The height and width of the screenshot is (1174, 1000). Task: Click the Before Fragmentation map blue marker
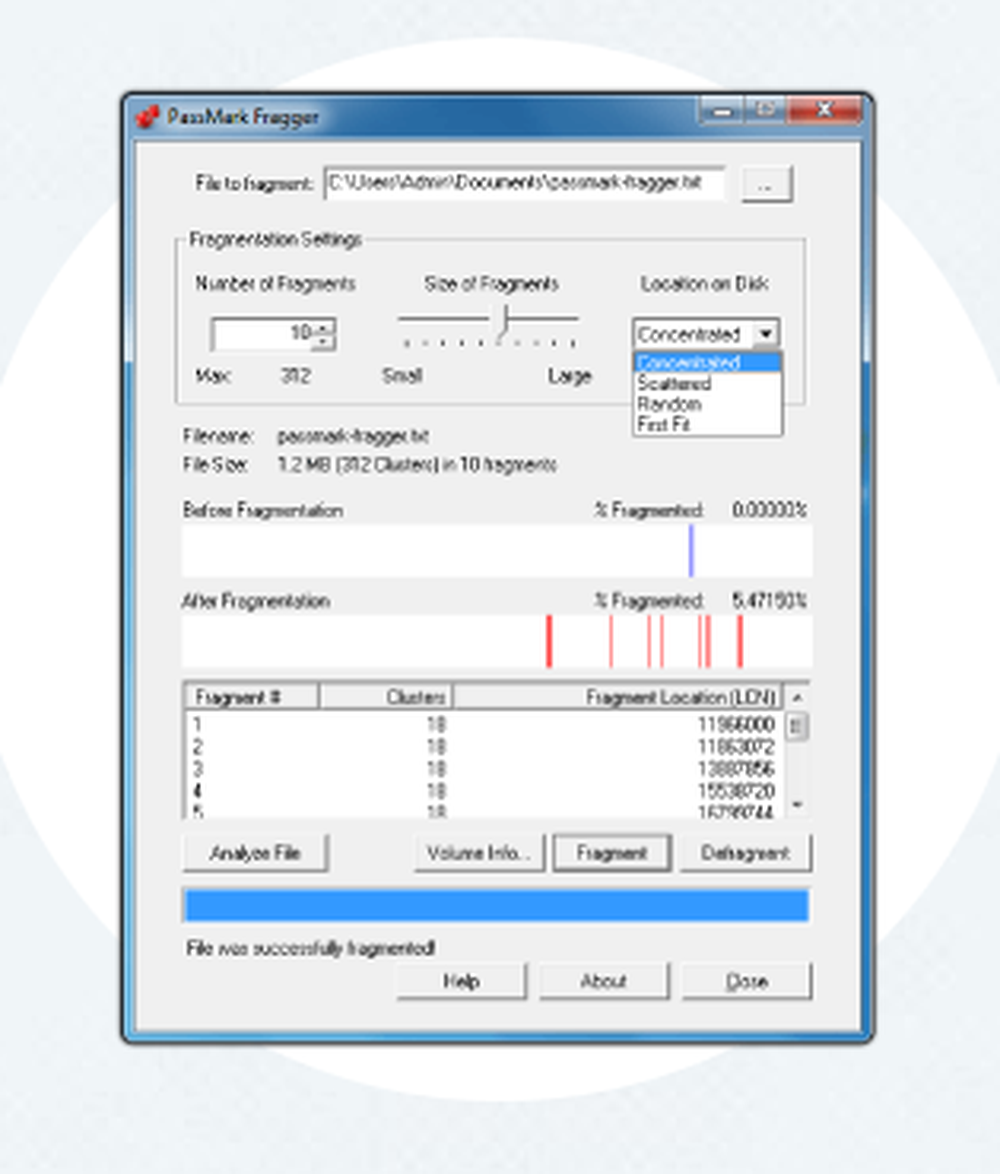tap(691, 551)
